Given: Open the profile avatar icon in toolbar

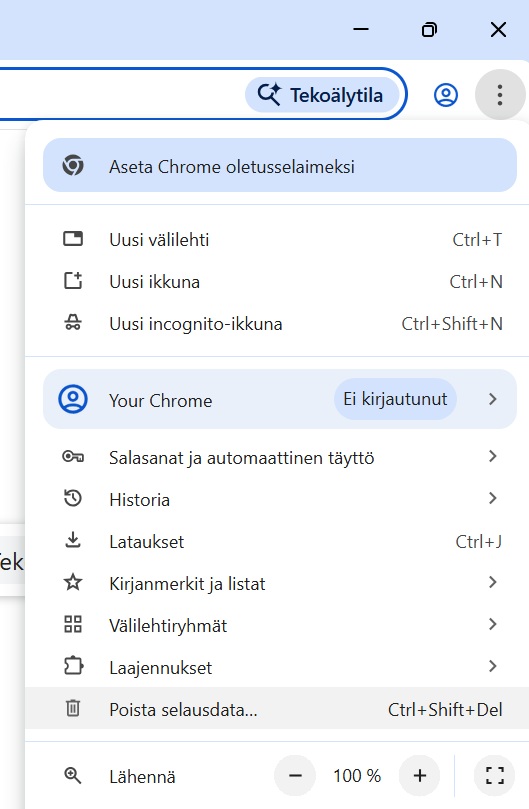Looking at the screenshot, I should 445,95.
